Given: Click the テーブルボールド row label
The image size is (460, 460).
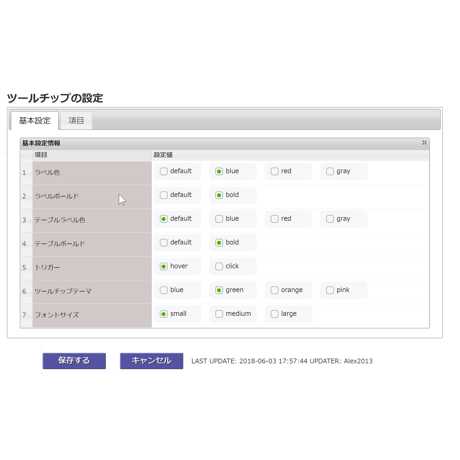Looking at the screenshot, I should [60, 244].
